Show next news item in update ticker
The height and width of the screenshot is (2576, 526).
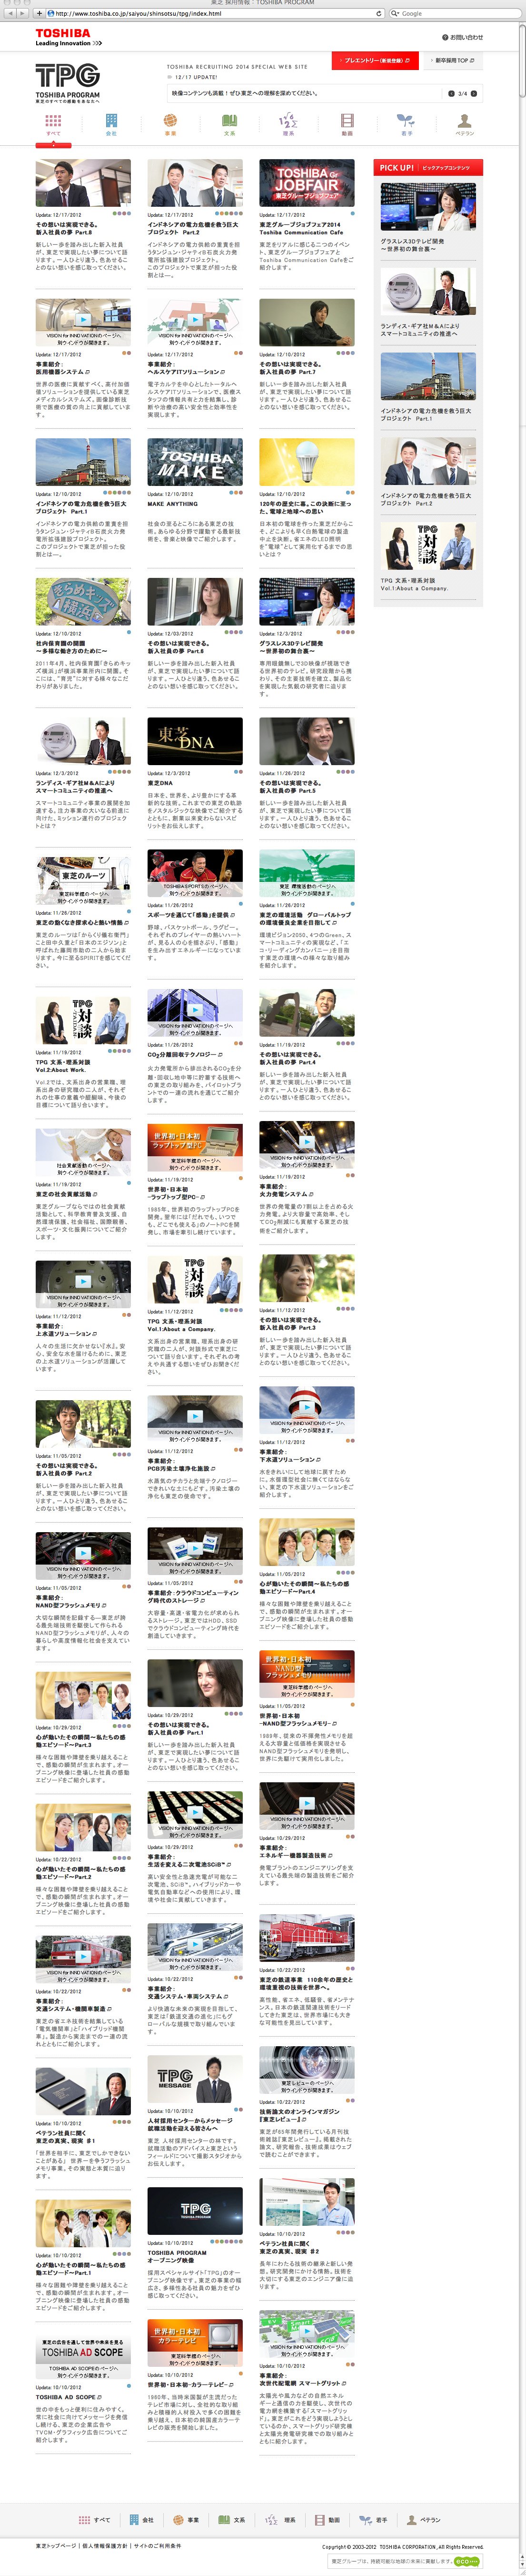pos(474,93)
